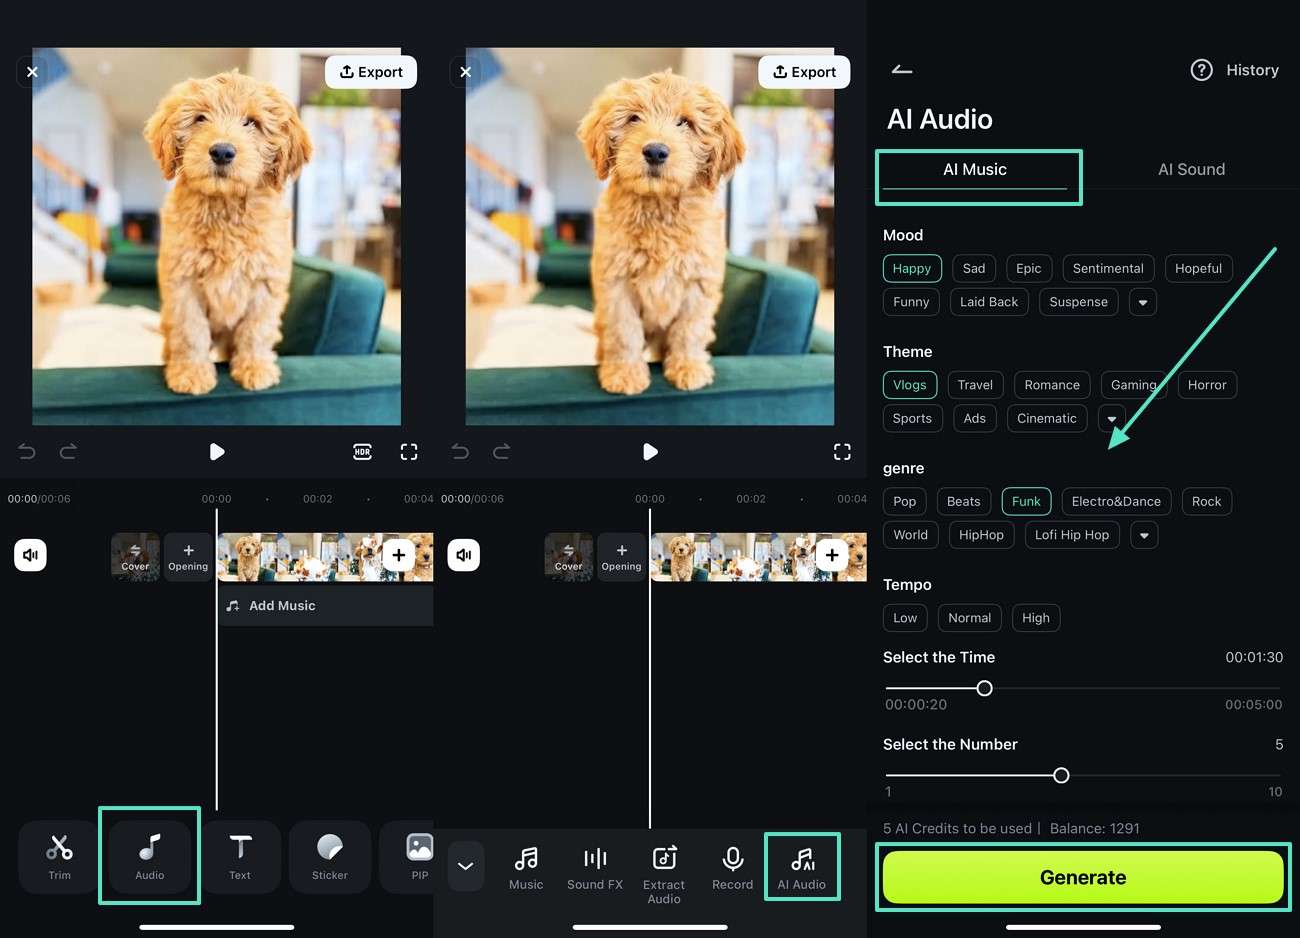Select Funk genre

coord(1026,501)
